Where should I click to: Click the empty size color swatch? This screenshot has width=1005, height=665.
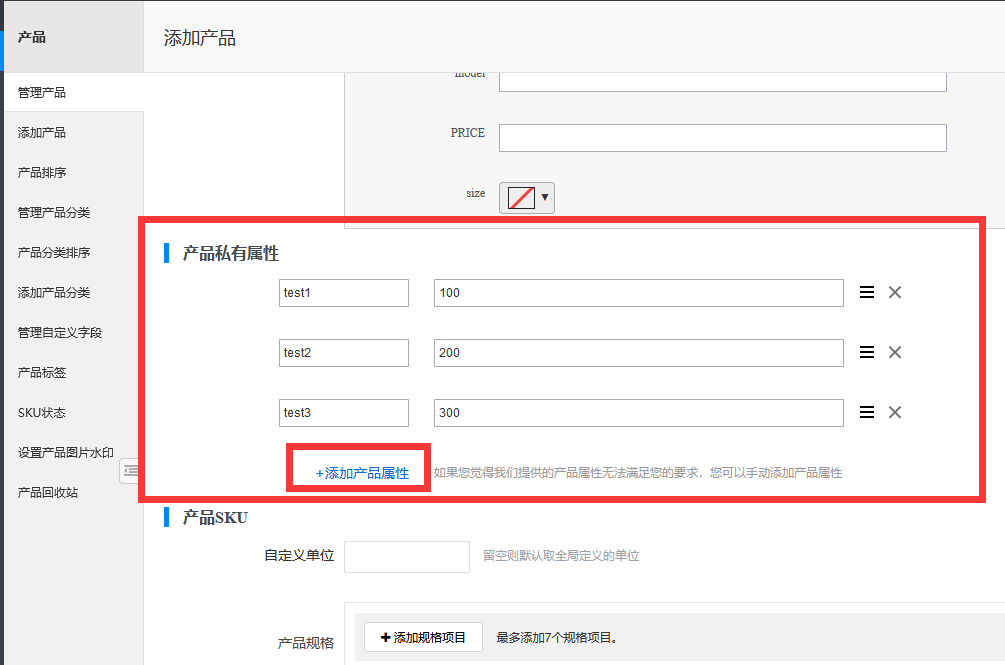point(521,198)
